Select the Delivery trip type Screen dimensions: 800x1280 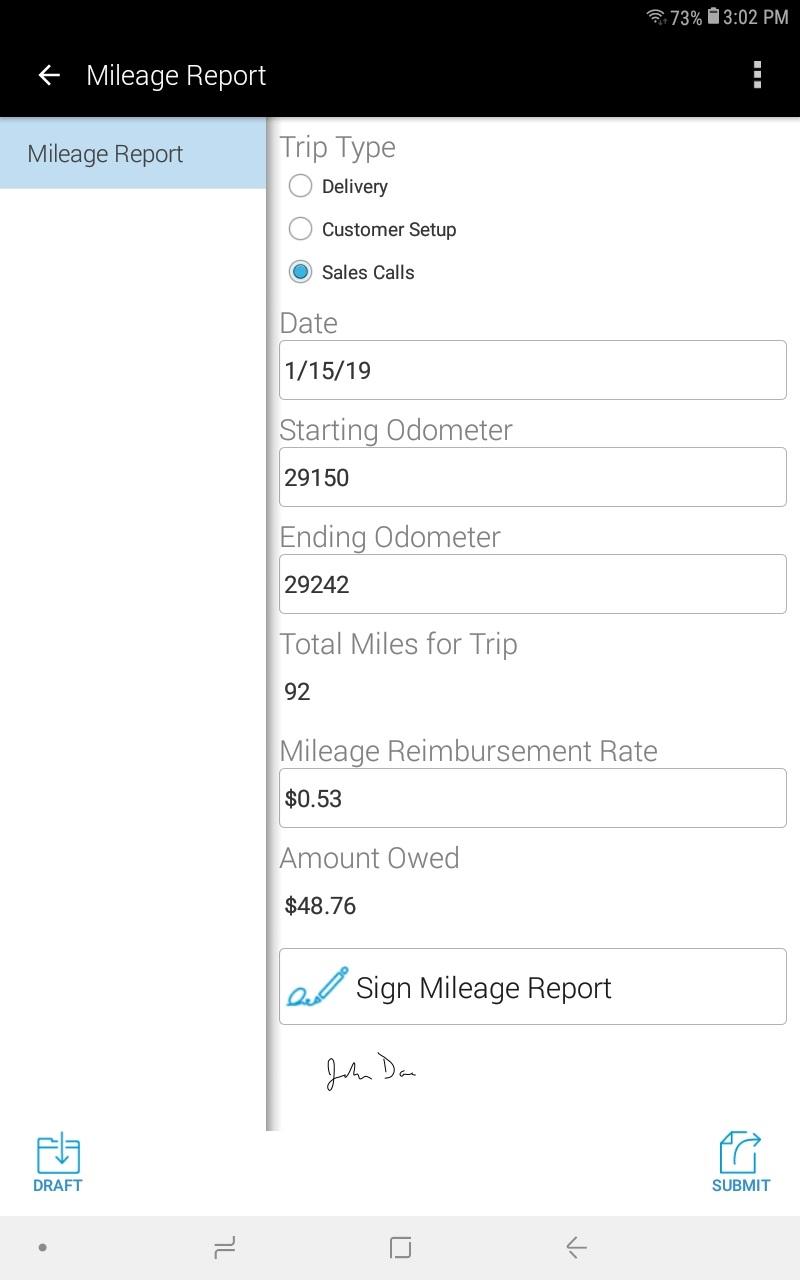[x=300, y=186]
